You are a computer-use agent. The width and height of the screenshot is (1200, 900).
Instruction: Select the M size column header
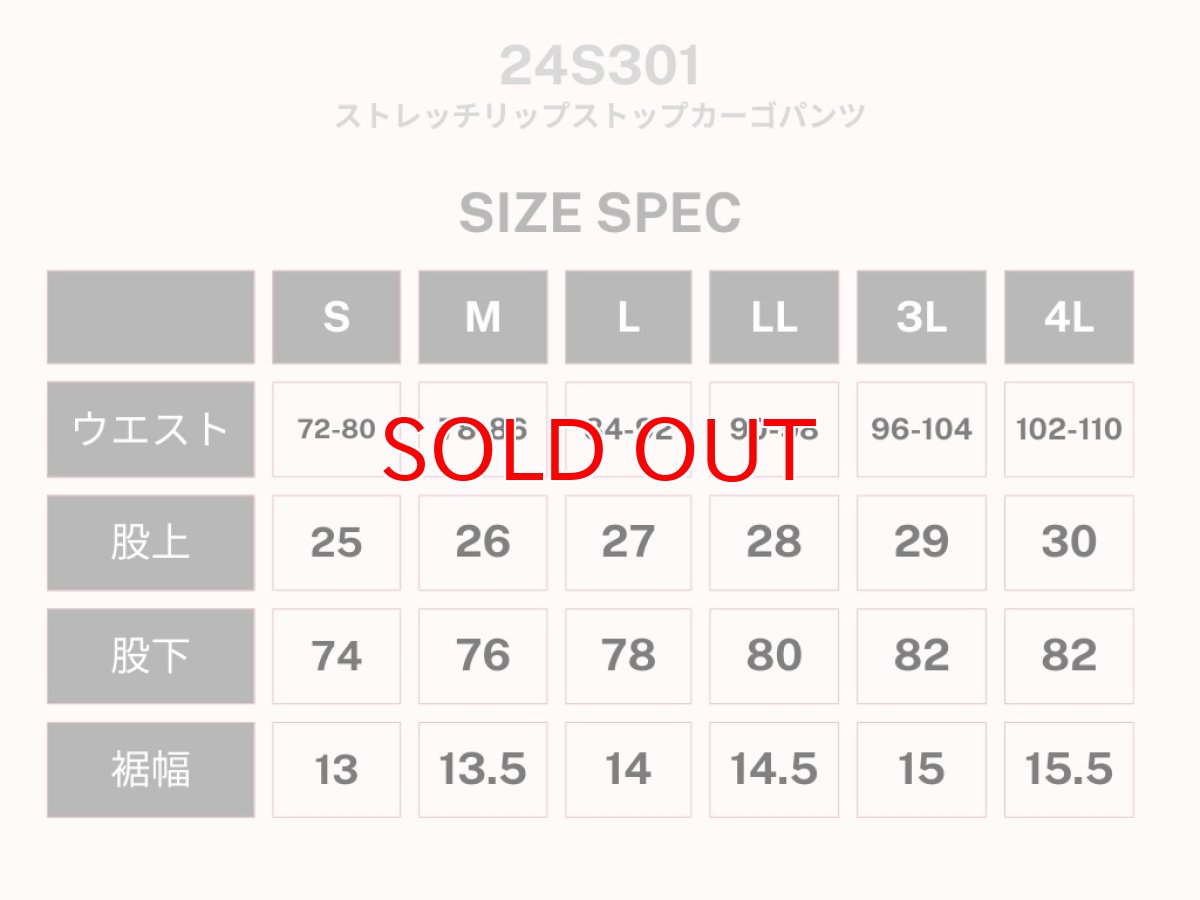point(483,317)
